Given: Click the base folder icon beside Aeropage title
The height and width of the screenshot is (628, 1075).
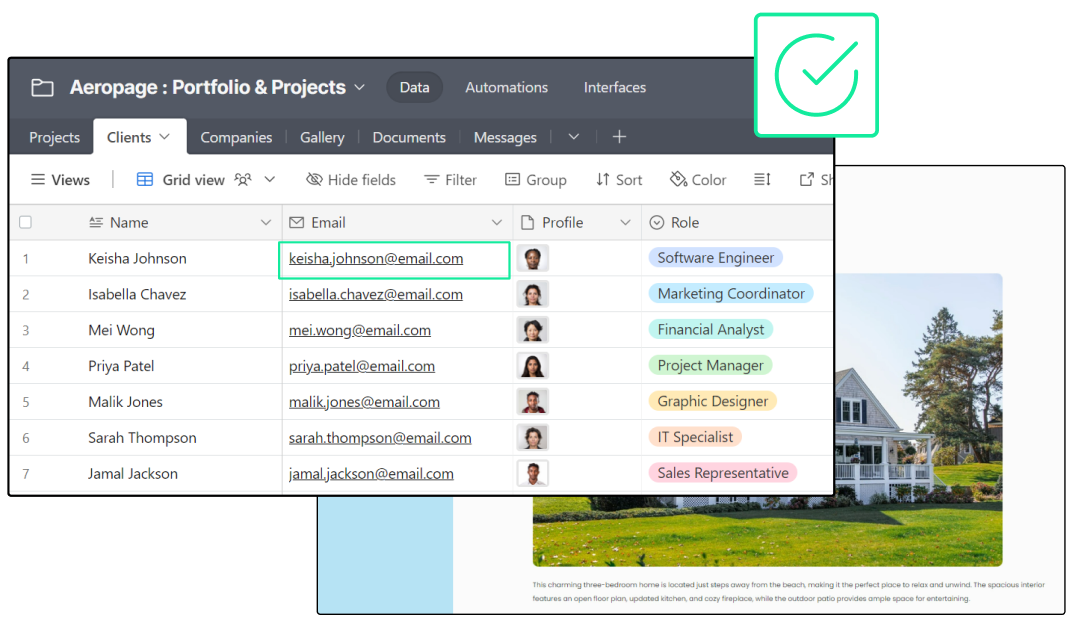Looking at the screenshot, I should [43, 88].
